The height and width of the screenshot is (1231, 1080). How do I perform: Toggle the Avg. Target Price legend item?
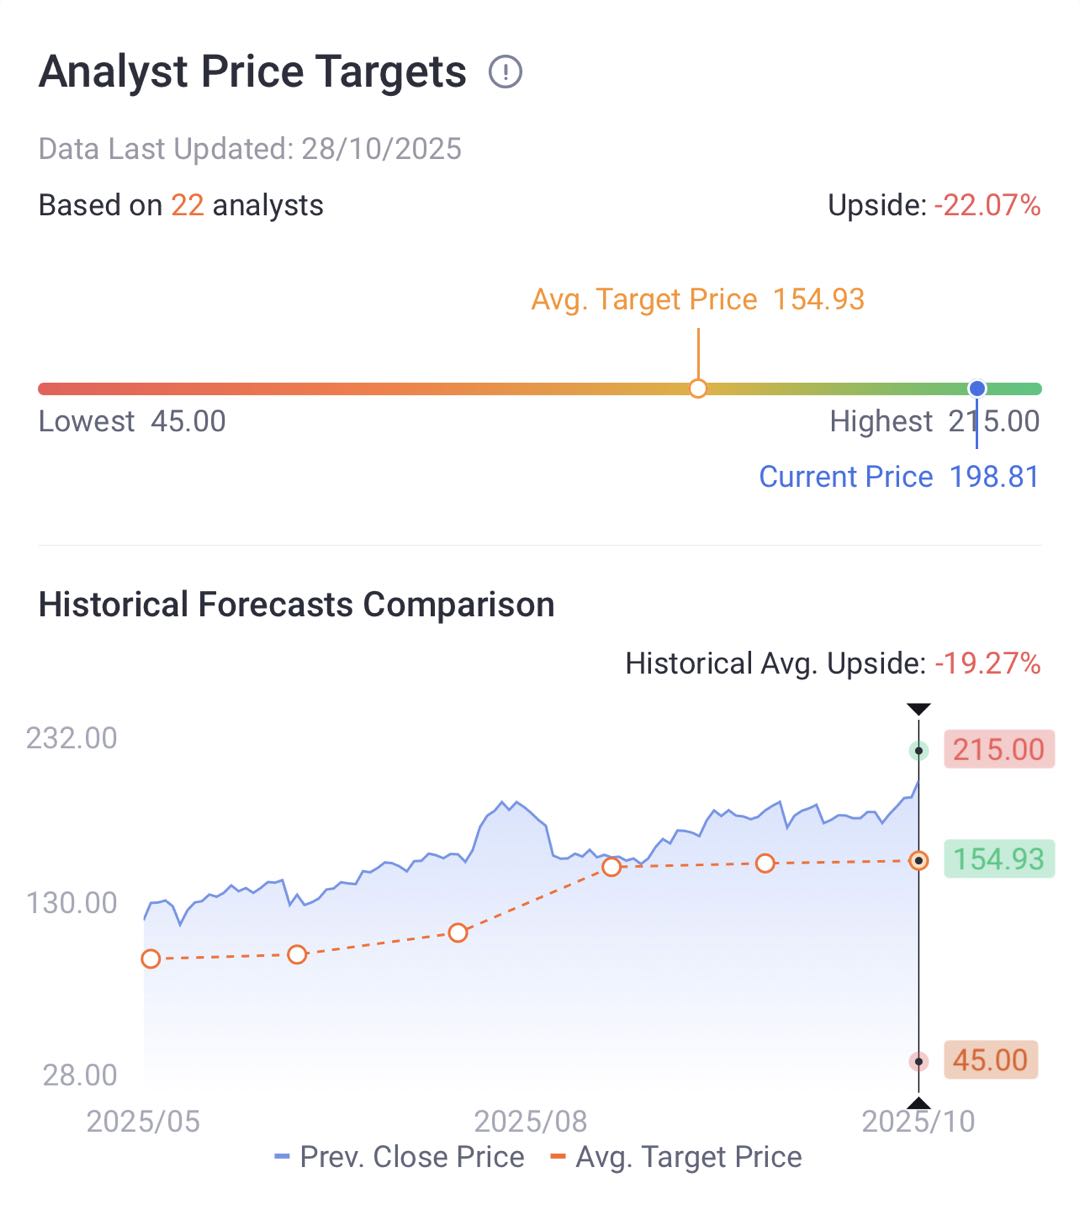(x=677, y=1157)
